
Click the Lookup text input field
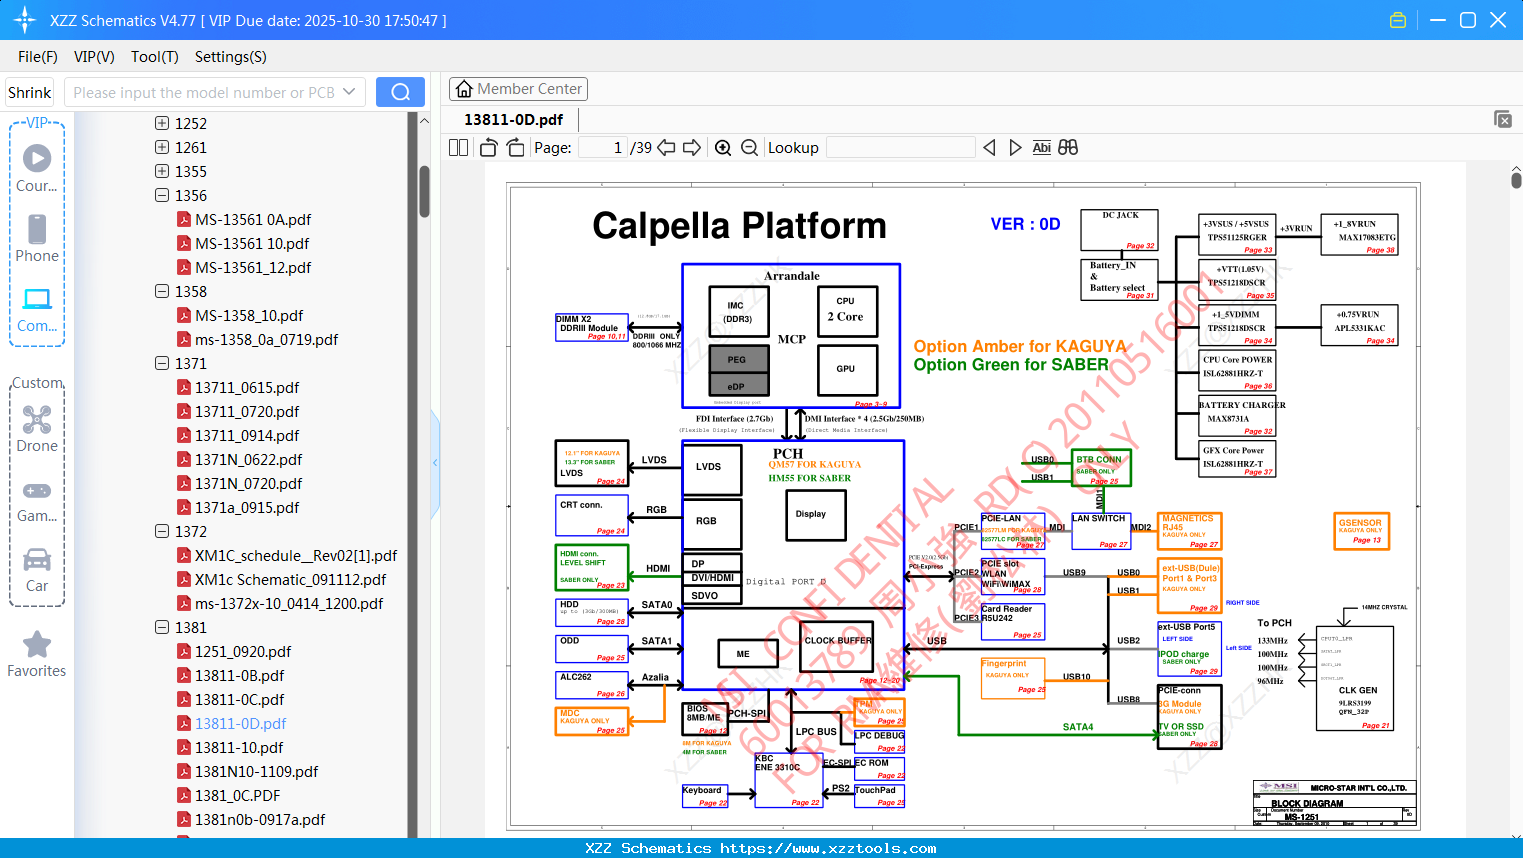click(901, 148)
